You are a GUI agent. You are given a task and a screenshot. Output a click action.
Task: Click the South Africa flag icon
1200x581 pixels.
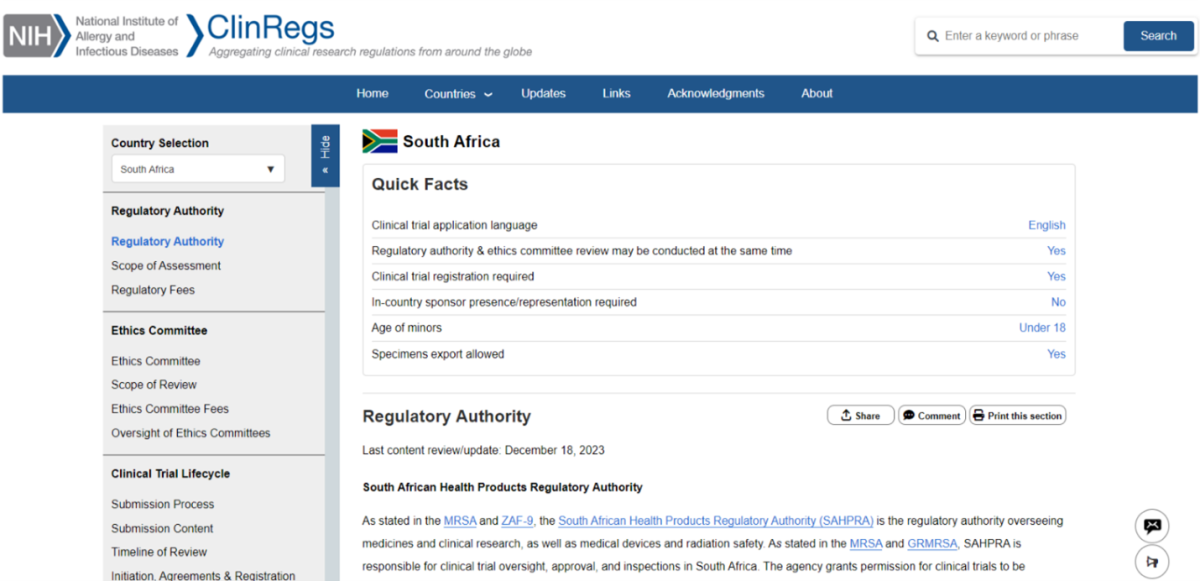(x=380, y=141)
